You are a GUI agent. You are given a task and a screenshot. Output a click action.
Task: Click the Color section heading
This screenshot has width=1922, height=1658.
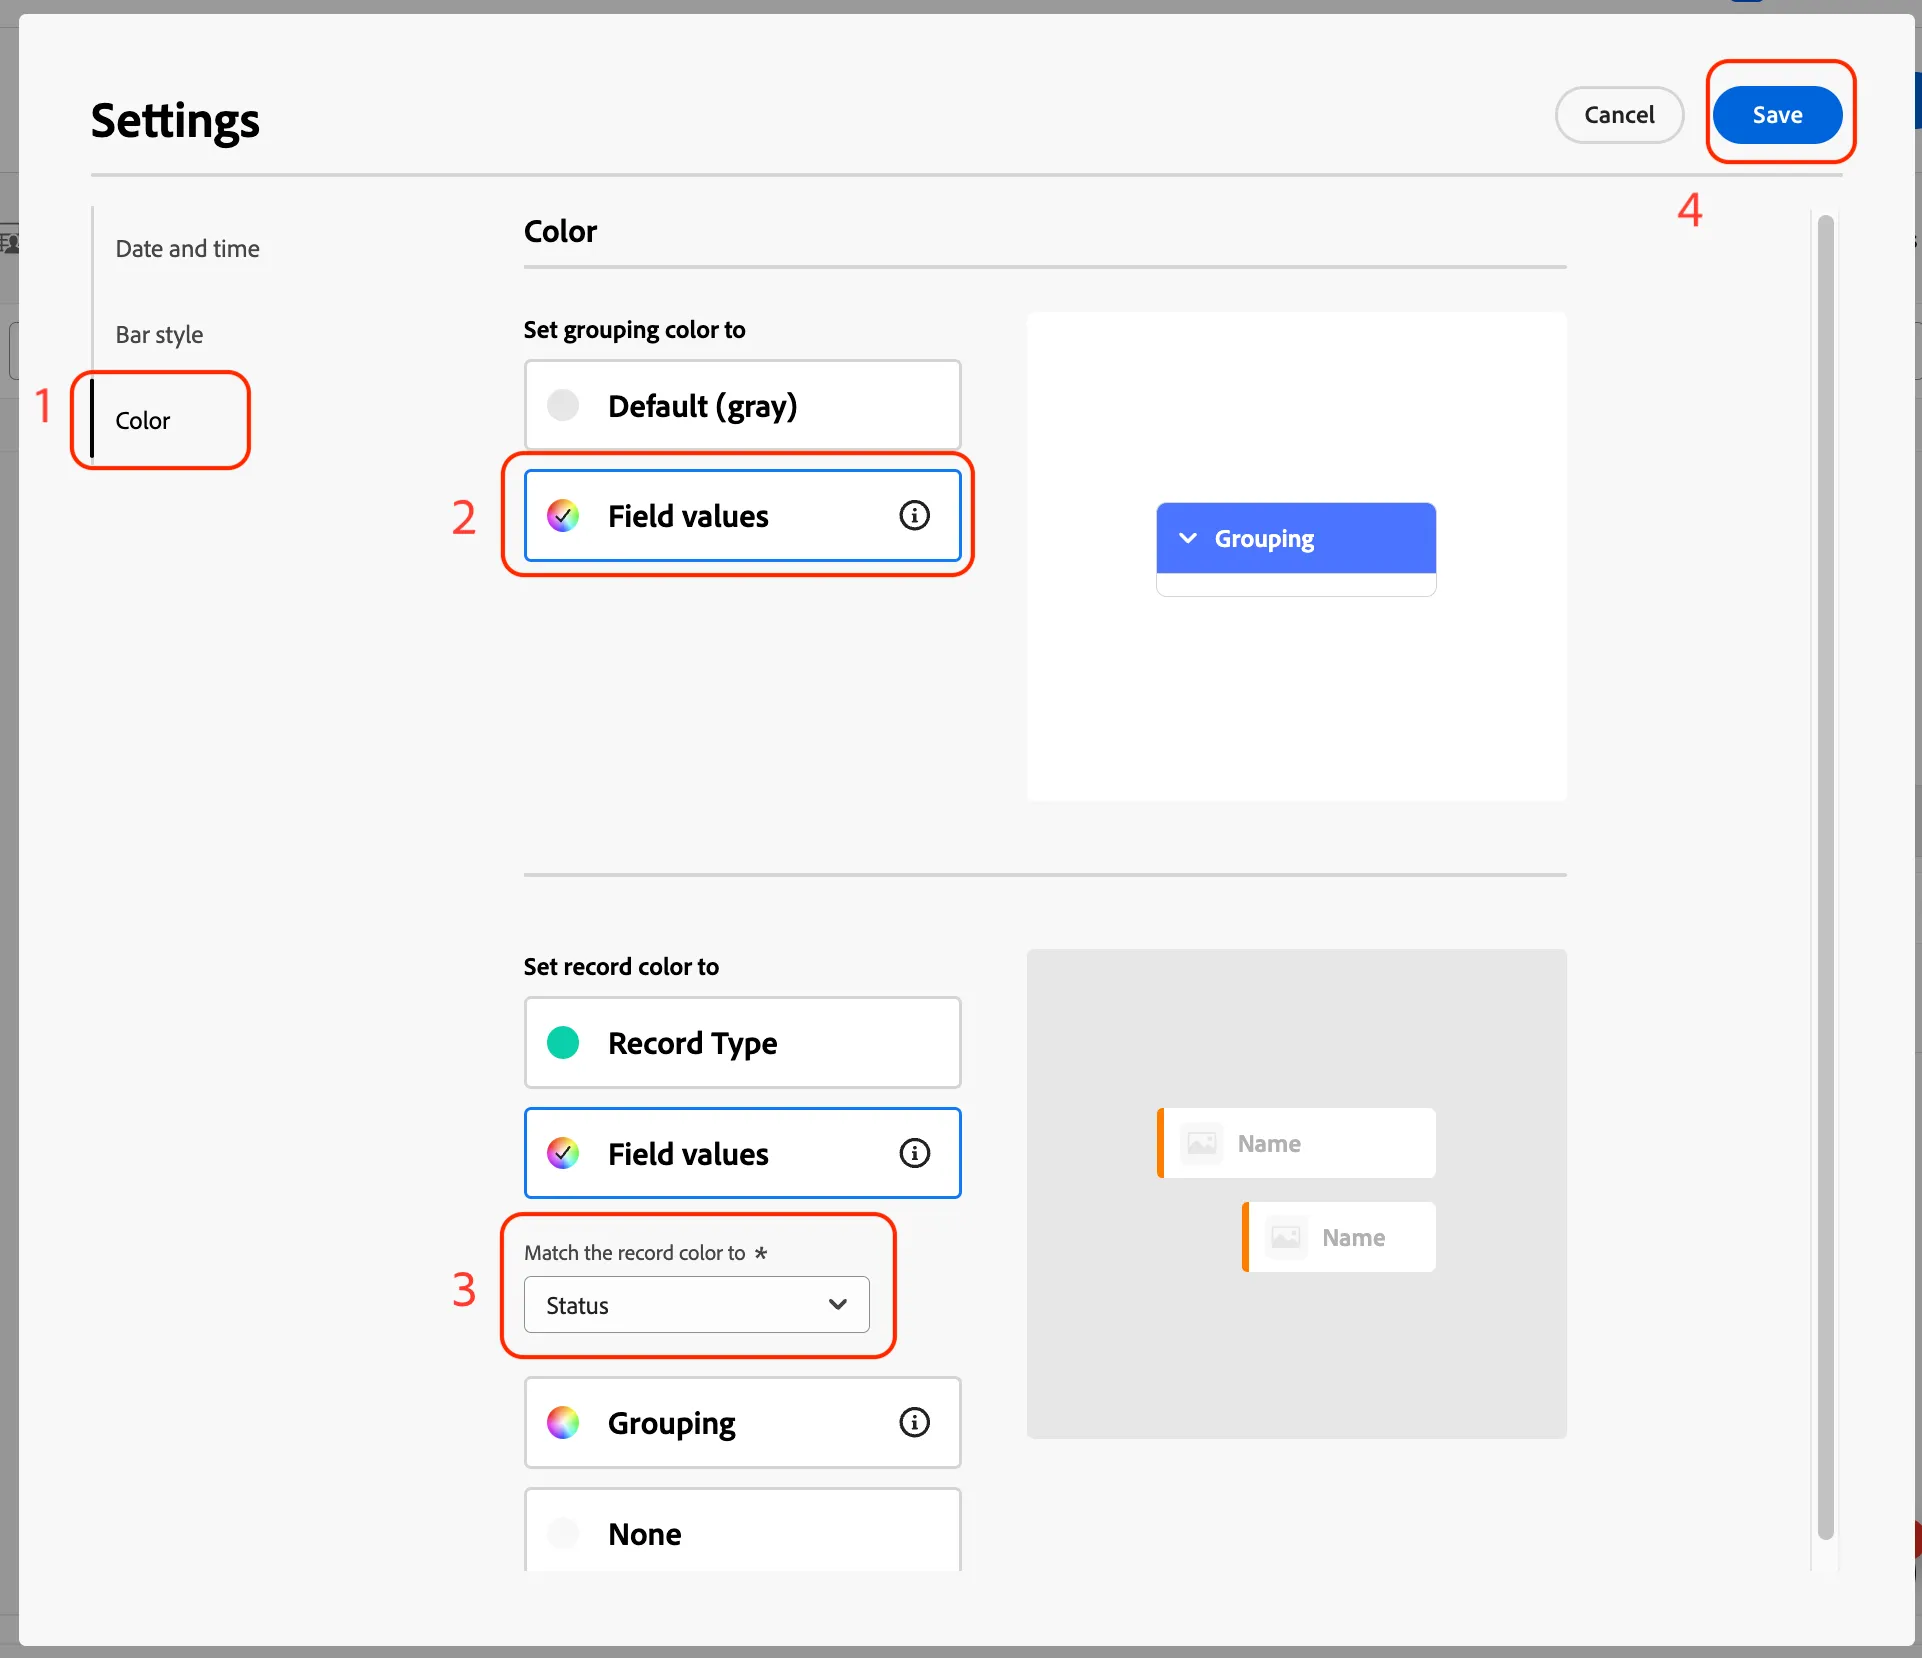point(560,231)
